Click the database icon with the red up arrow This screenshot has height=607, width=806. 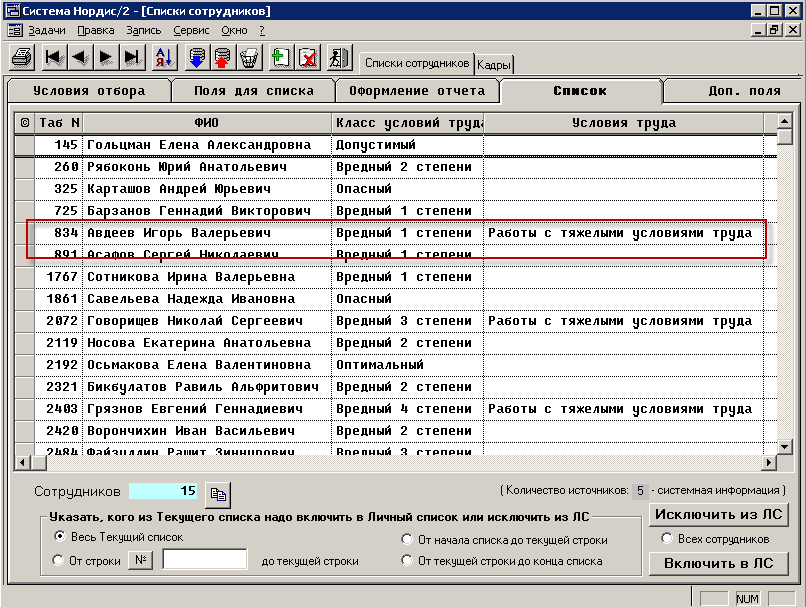click(222, 57)
